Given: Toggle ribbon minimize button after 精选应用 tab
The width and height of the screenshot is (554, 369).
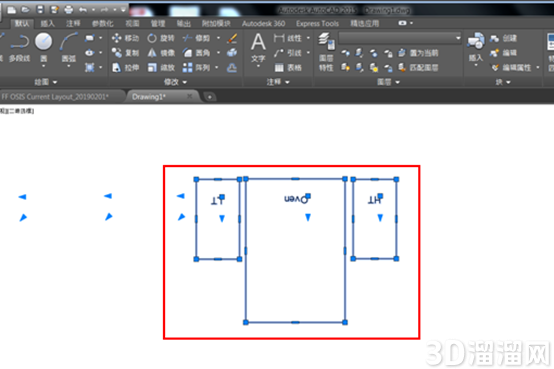Looking at the screenshot, I should point(402,23).
